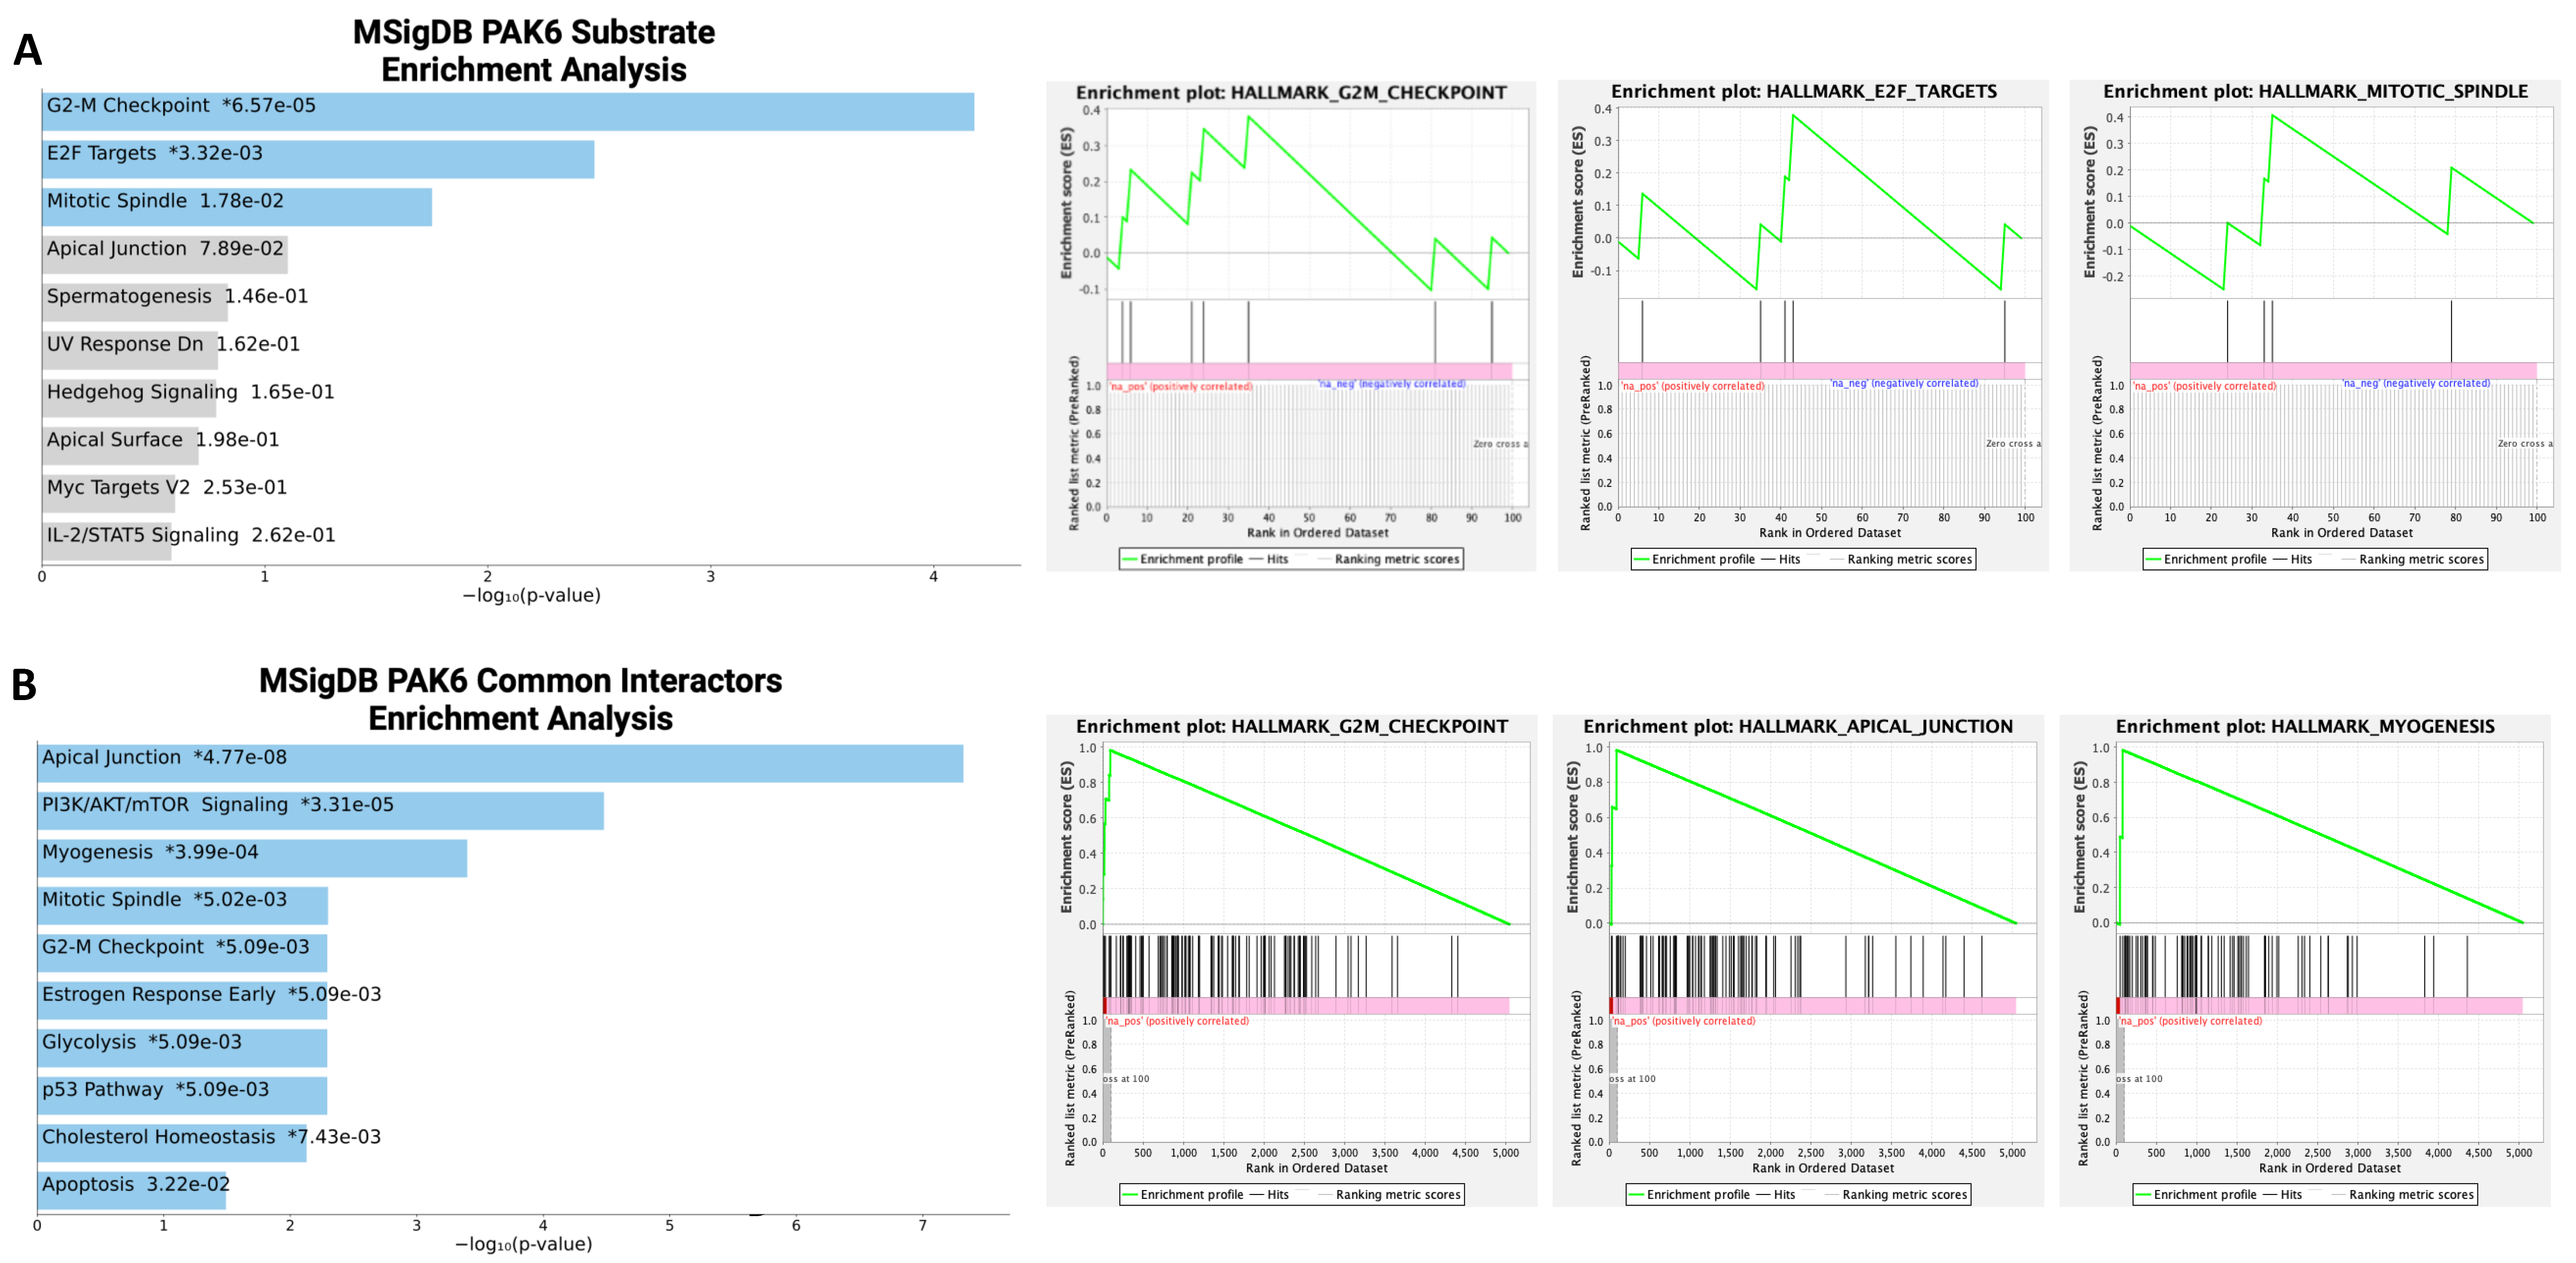This screenshot has height=1263, width=2576.
Task: Click the Cholesterol Homeostasis bar
Action: pos(172,1143)
